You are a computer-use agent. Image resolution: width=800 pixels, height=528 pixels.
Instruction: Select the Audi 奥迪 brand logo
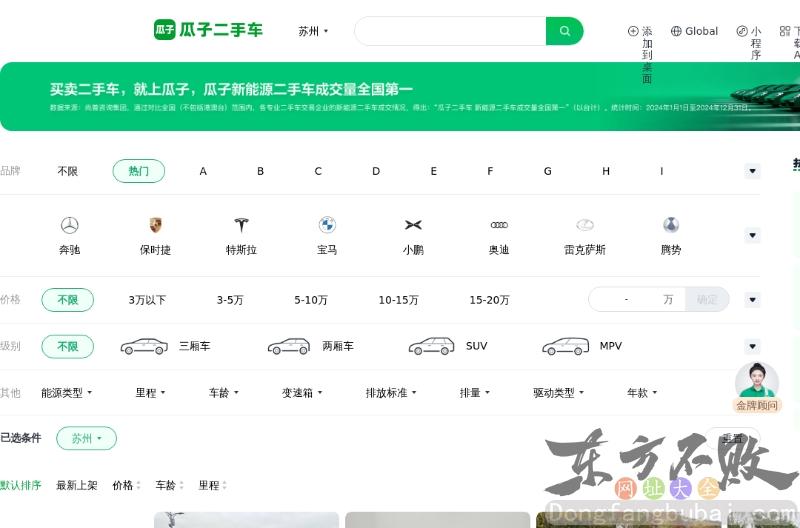[499, 225]
